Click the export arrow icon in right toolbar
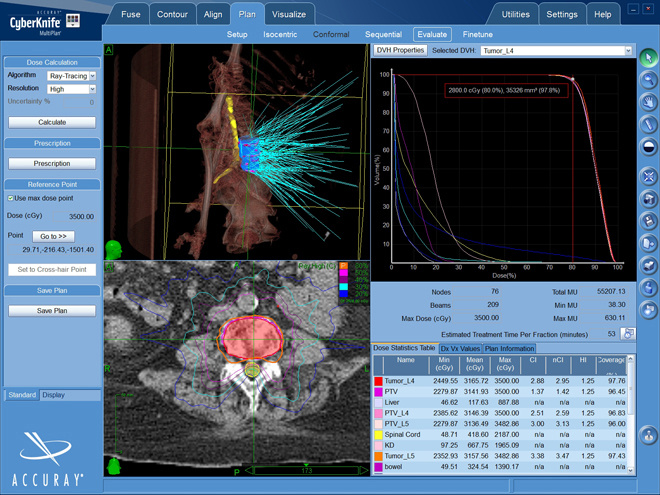The width and height of the screenshot is (660, 495). (649, 243)
